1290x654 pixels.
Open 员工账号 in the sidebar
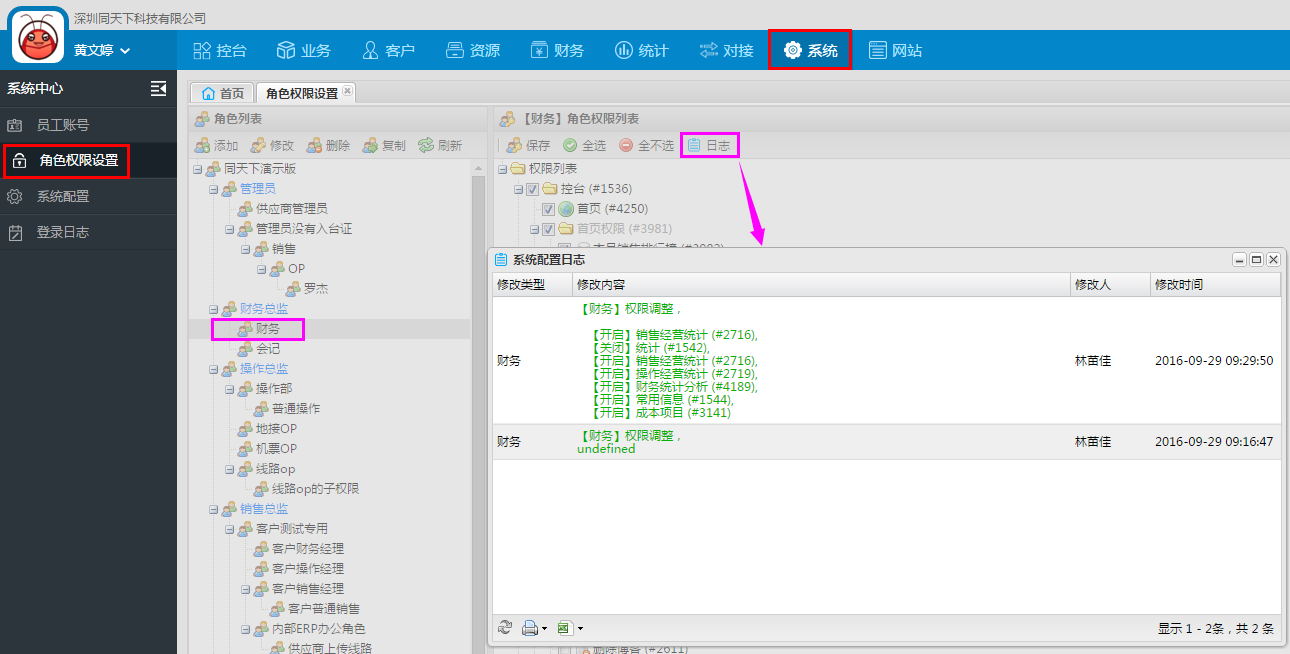coord(88,125)
